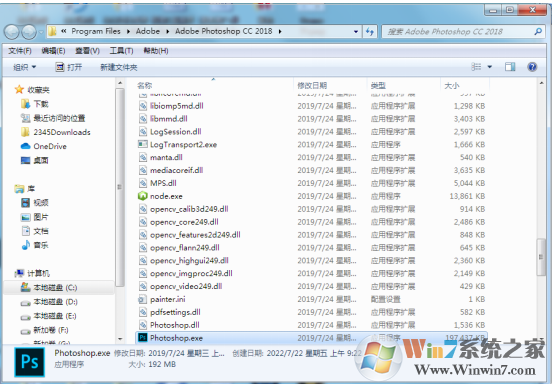The image size is (552, 384).
Task: Open the view options dropdown arrow
Action: 489,67
